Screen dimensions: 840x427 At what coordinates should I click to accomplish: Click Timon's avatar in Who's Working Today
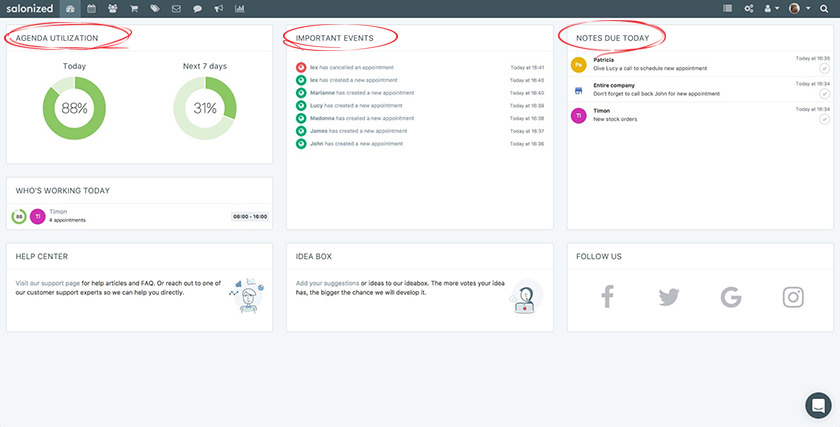(x=38, y=216)
